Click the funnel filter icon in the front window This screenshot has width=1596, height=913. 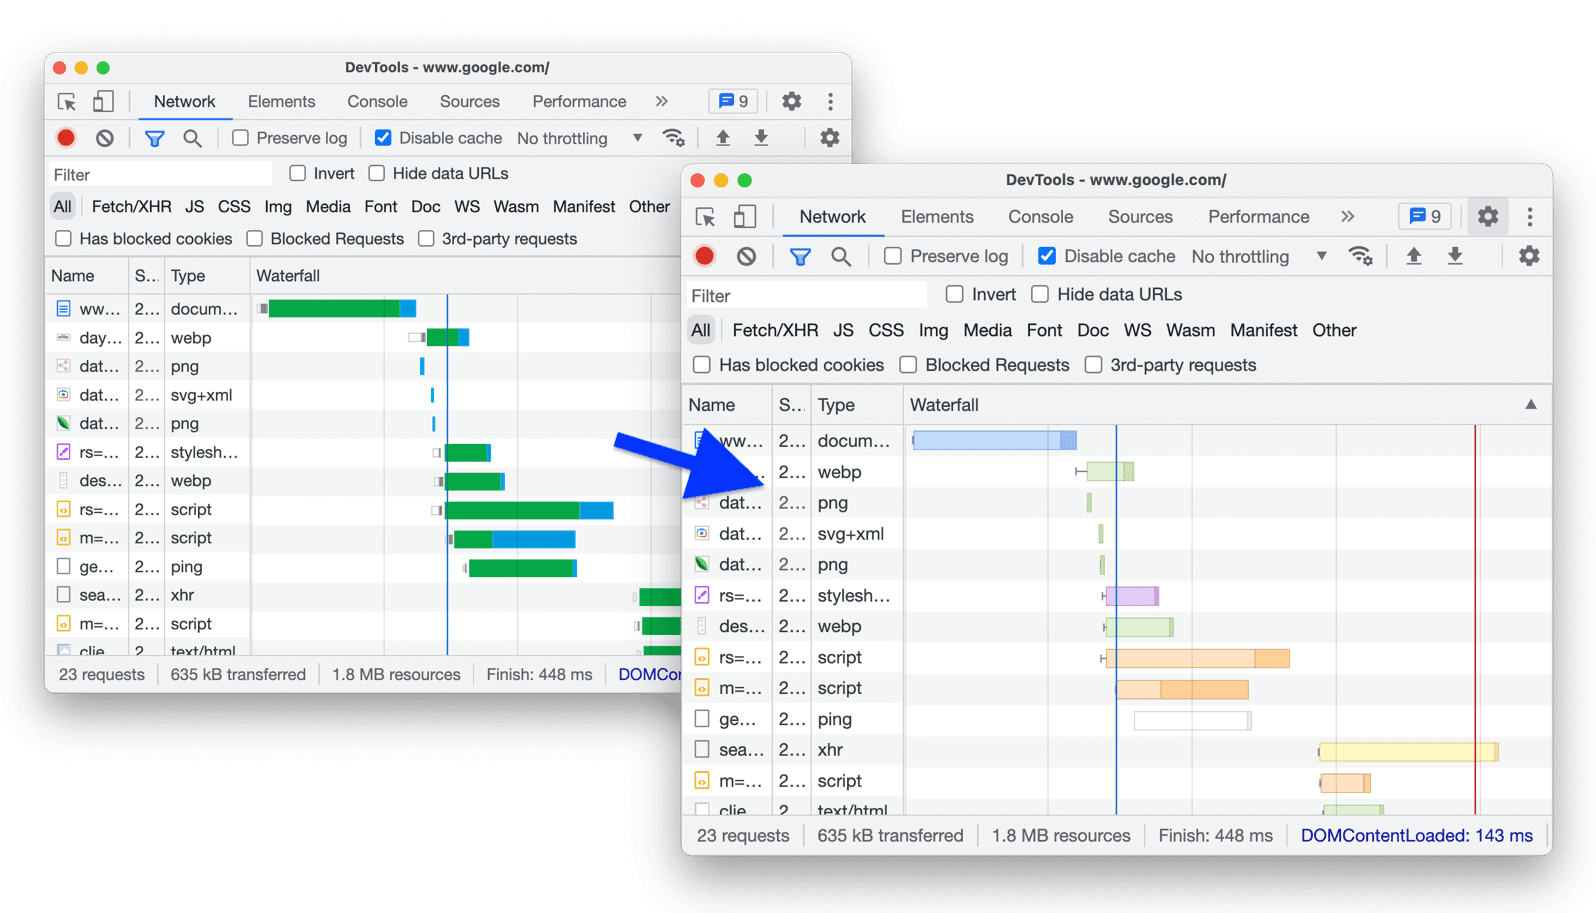(x=800, y=256)
